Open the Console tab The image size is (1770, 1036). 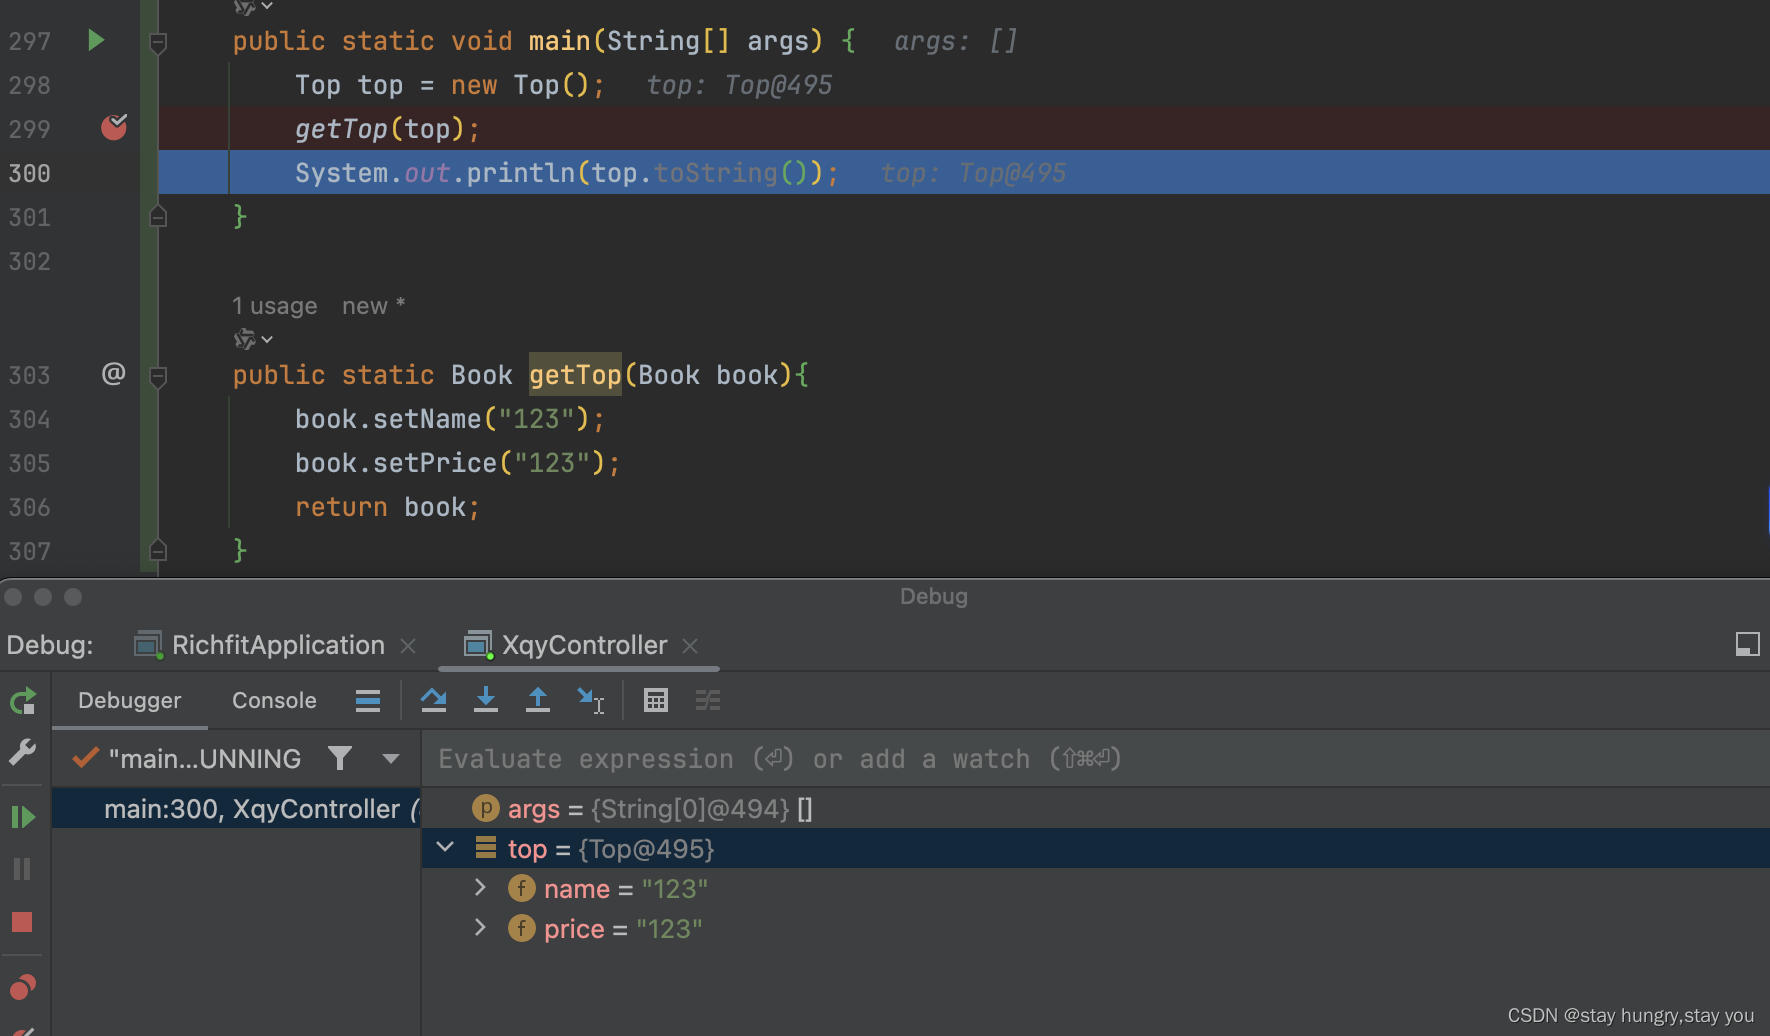coord(274,700)
